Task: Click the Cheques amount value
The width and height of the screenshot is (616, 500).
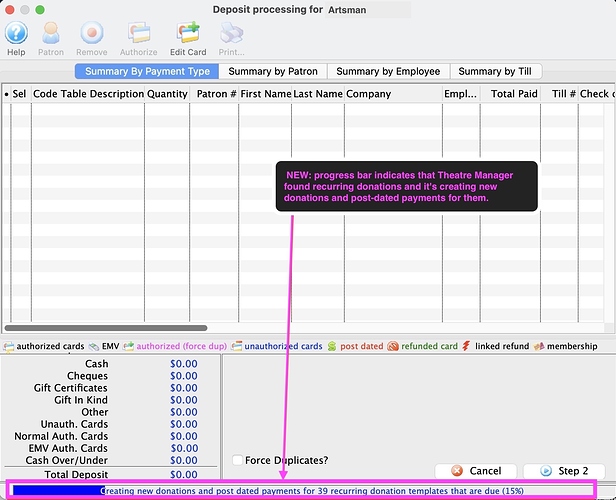Action: point(184,376)
